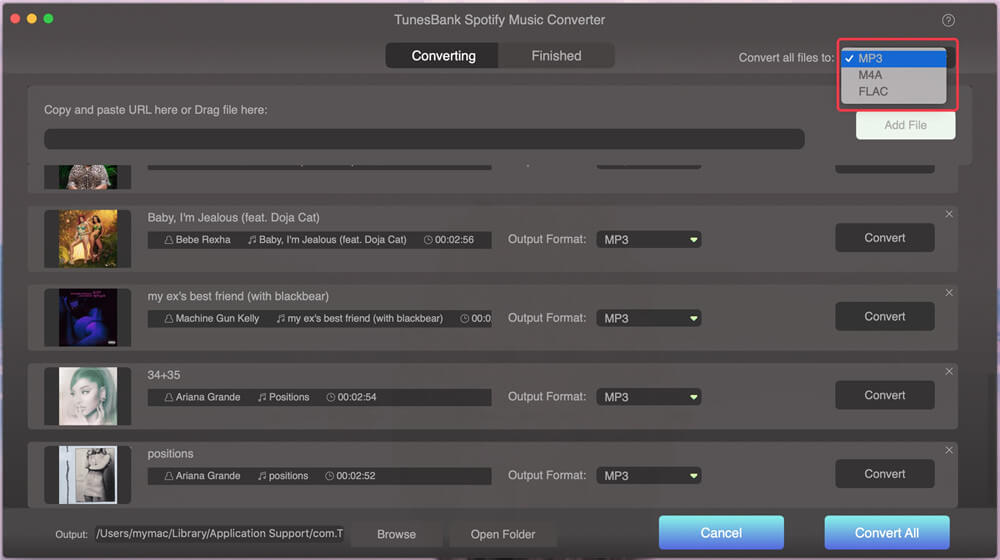The image size is (1000, 560).
Task: Click the URL paste input field
Action: pos(424,139)
